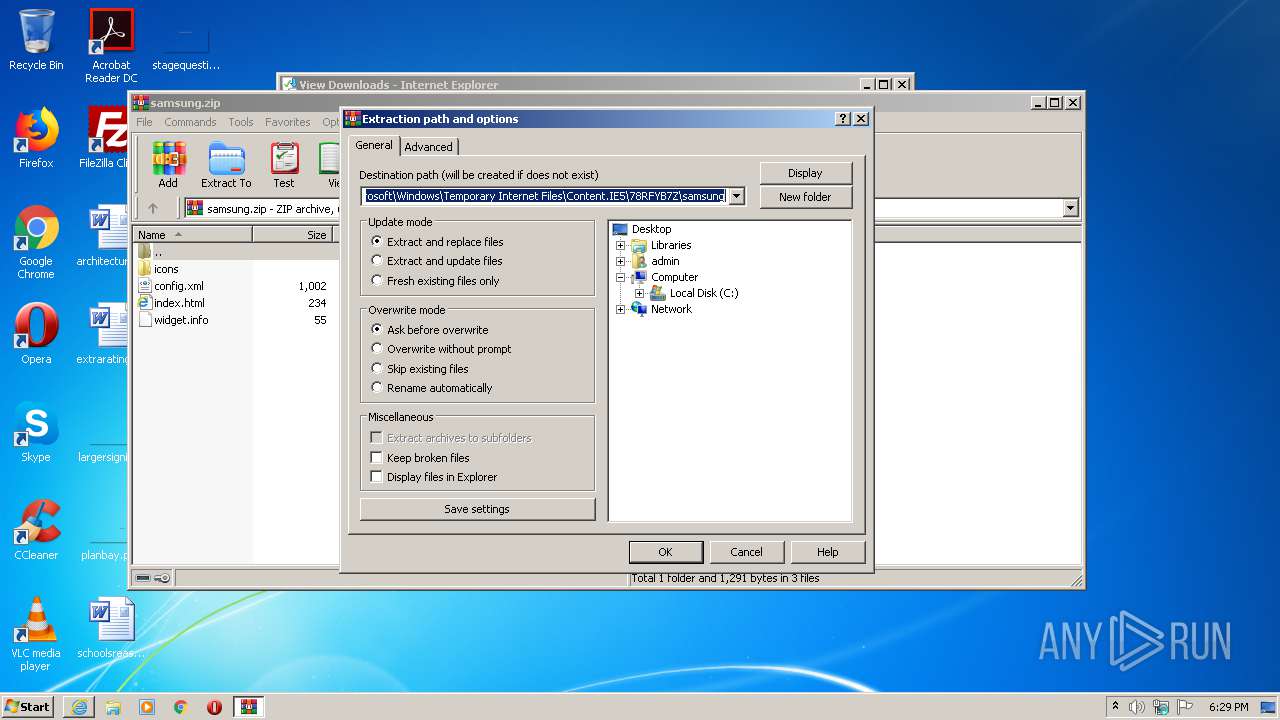Click the Chrome taskbar icon
Viewport: 1280px width, 720px height.
[181, 707]
